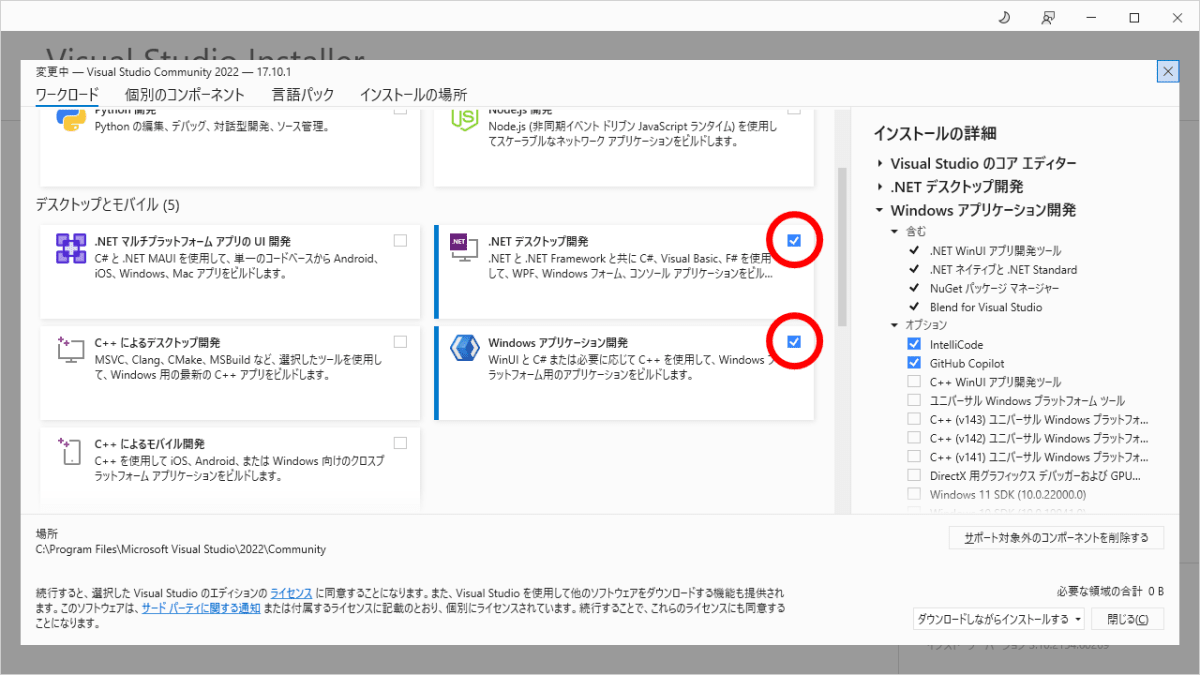Image resolution: width=1200 pixels, height=675 pixels.
Task: Expand Visual Studio のコア エディター details
Action: click(x=880, y=163)
